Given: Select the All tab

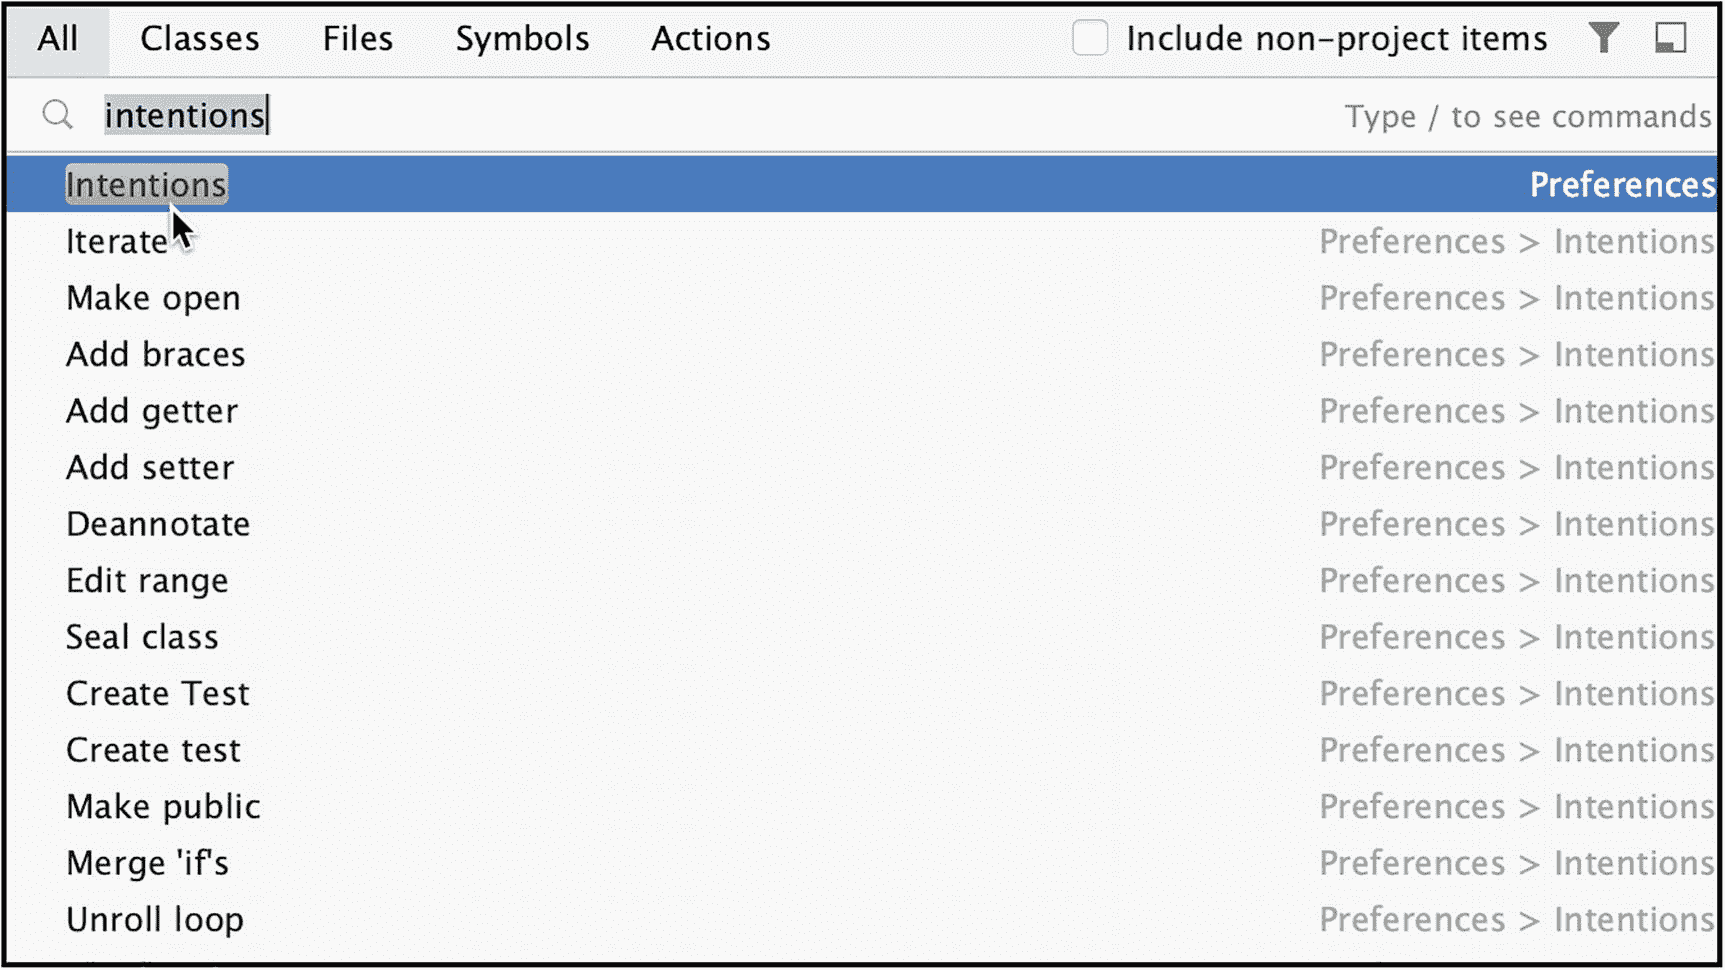Looking at the screenshot, I should pos(58,39).
